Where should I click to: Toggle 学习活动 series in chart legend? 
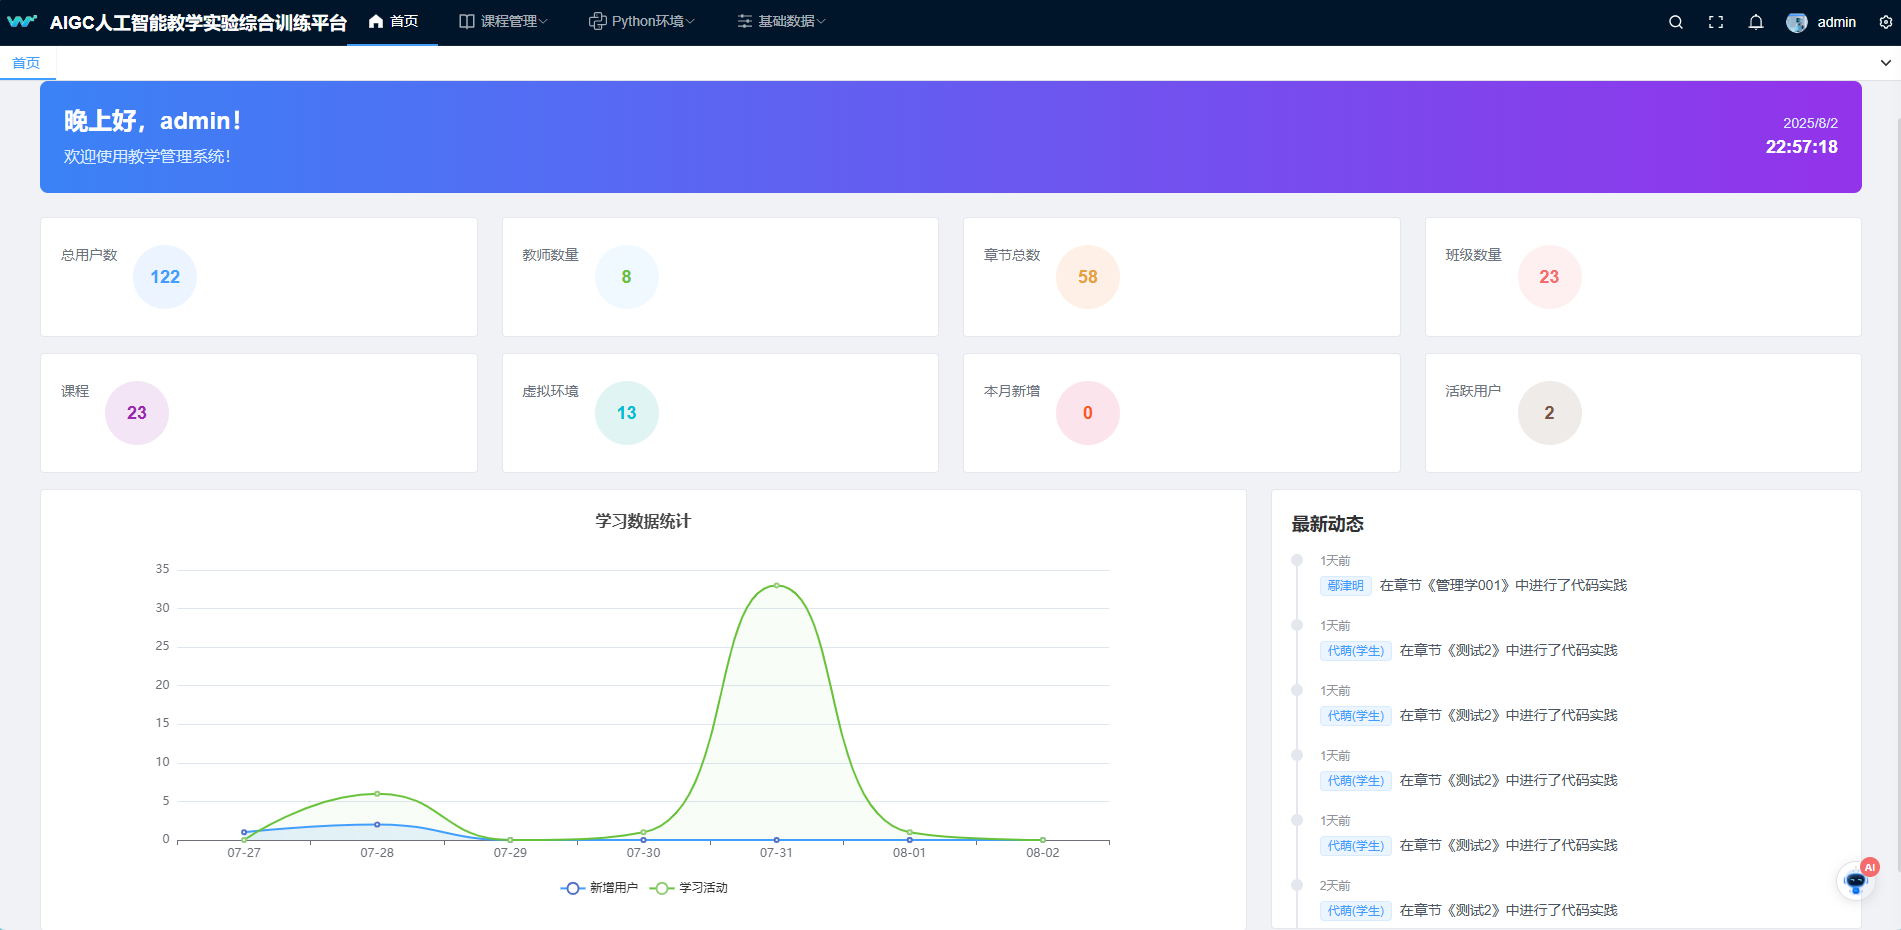[x=689, y=888]
